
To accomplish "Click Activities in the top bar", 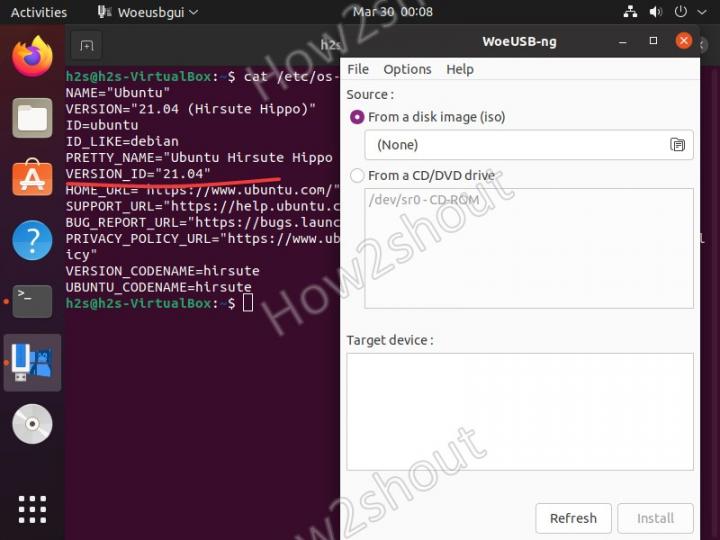I will tap(39, 12).
